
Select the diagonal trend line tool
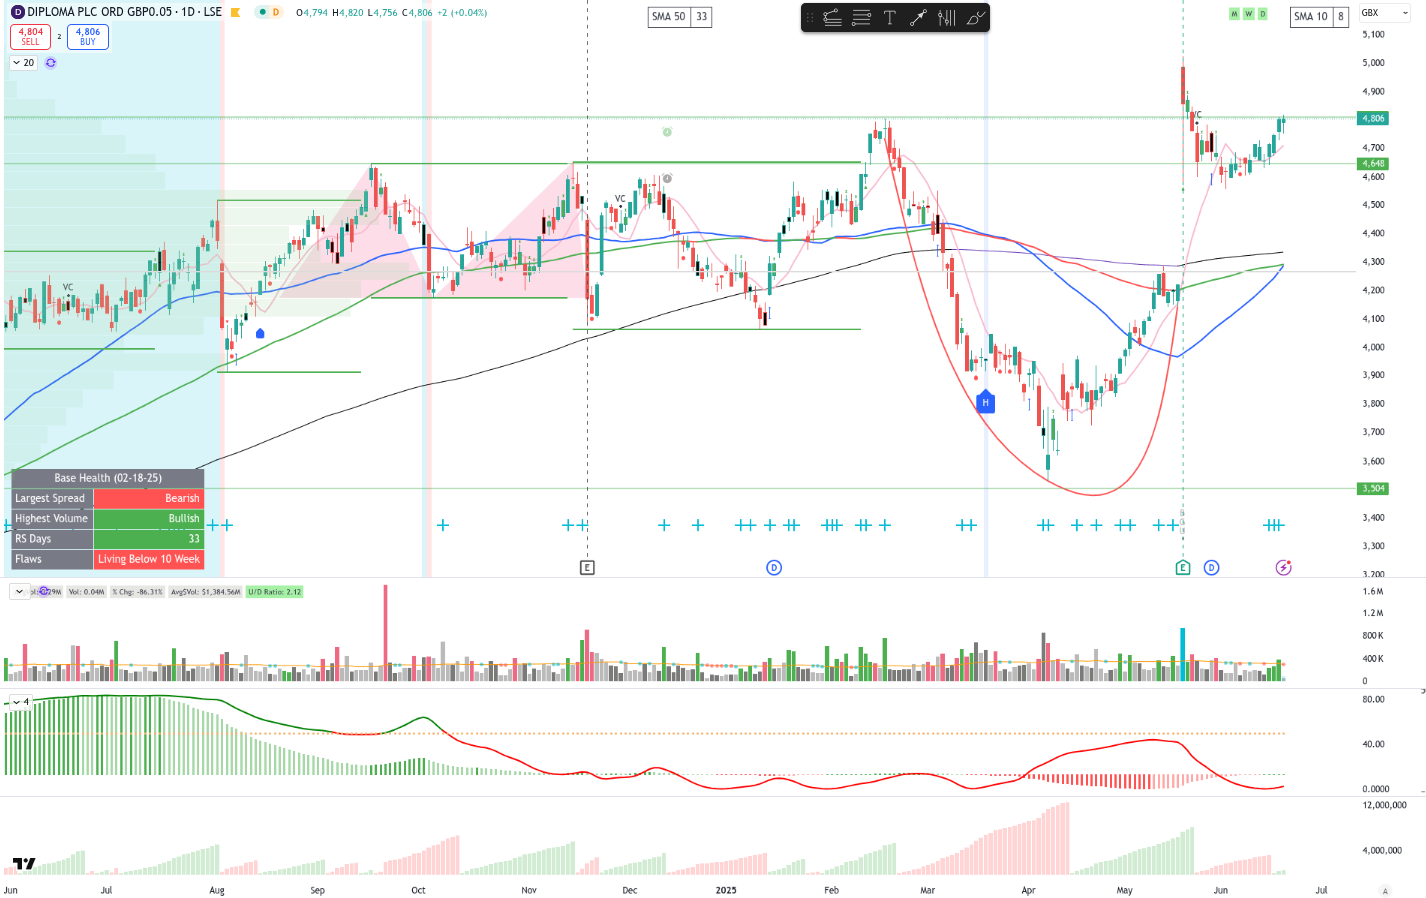(918, 18)
